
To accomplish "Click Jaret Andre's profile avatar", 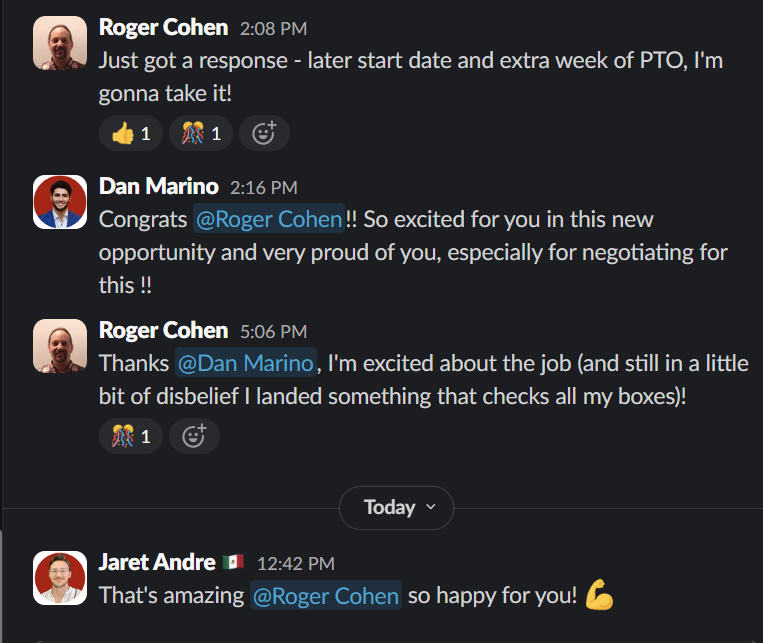I will point(60,579).
